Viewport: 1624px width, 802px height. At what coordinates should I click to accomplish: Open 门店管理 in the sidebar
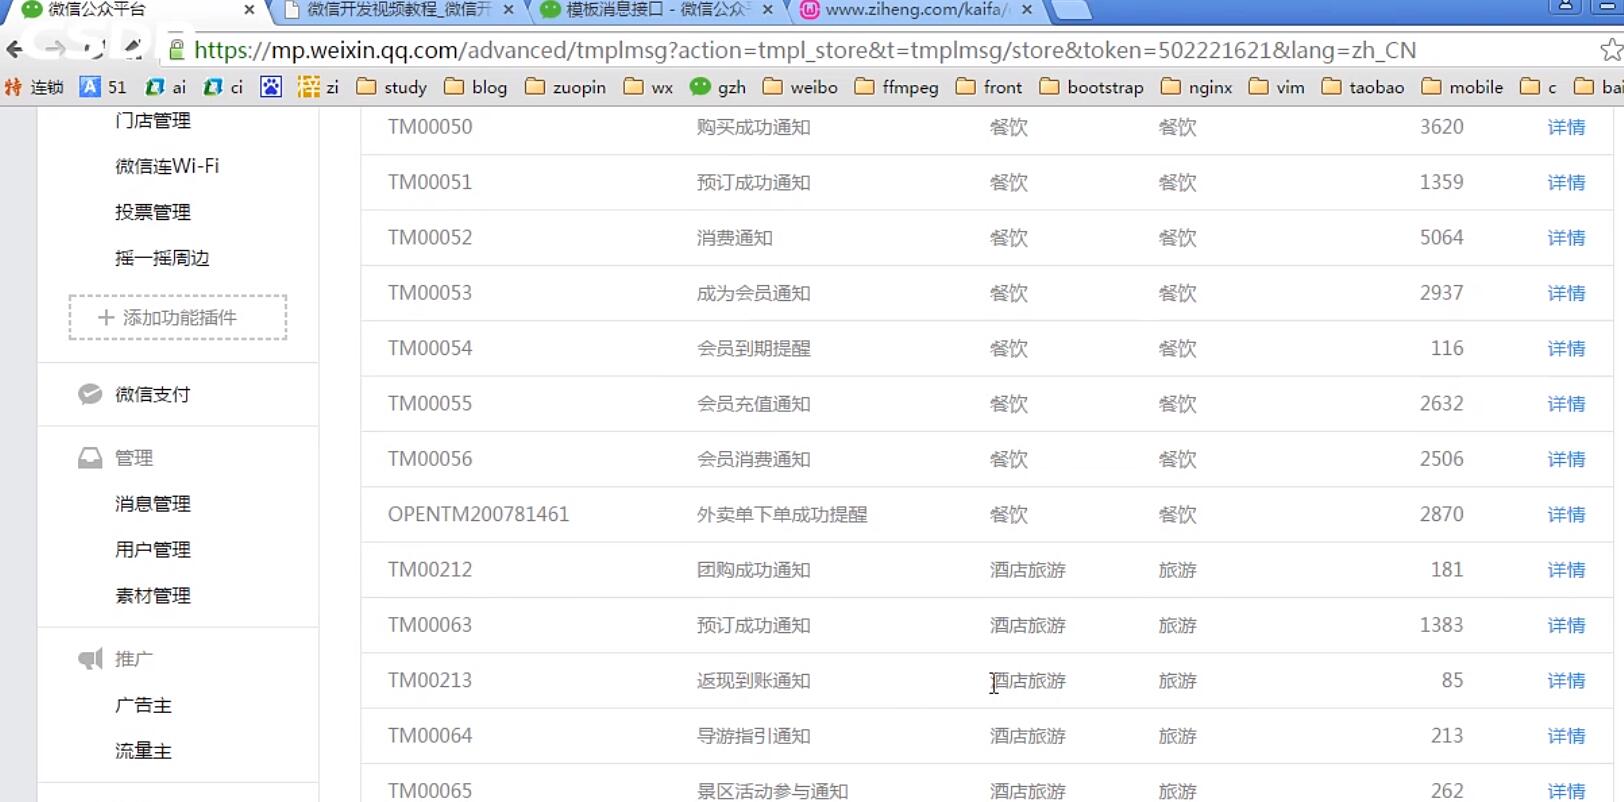click(153, 121)
